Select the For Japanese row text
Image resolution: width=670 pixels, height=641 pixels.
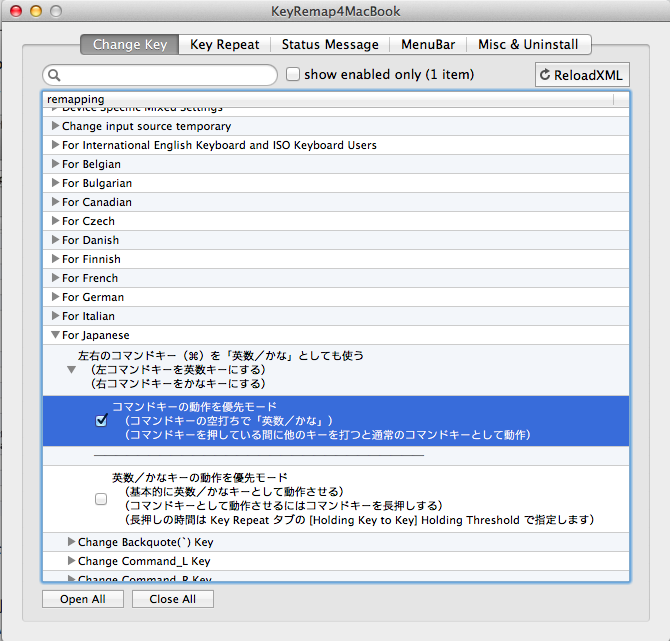(96, 335)
